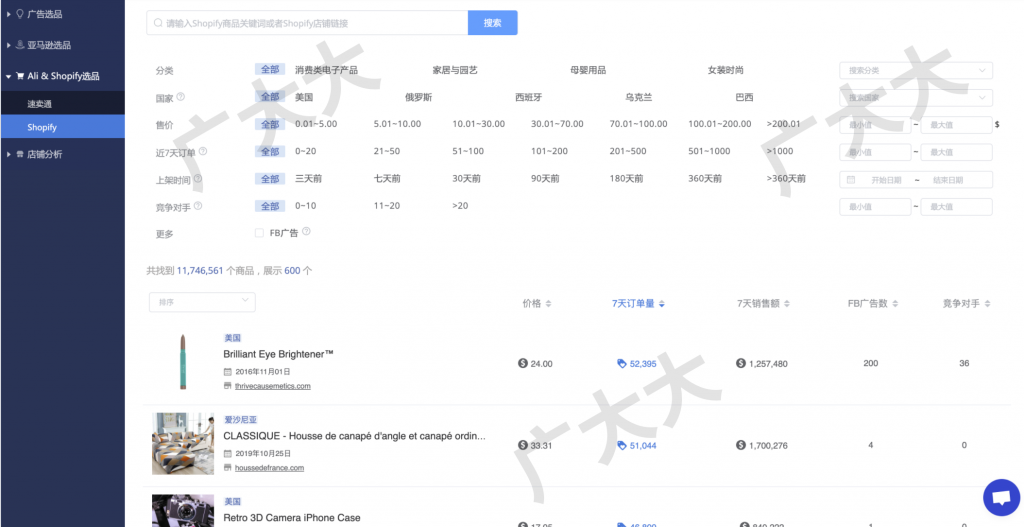The width and height of the screenshot is (1024, 527).
Task: Open the Brilliant Eye Brightener™ product title
Action: pyautogui.click(x=278, y=354)
